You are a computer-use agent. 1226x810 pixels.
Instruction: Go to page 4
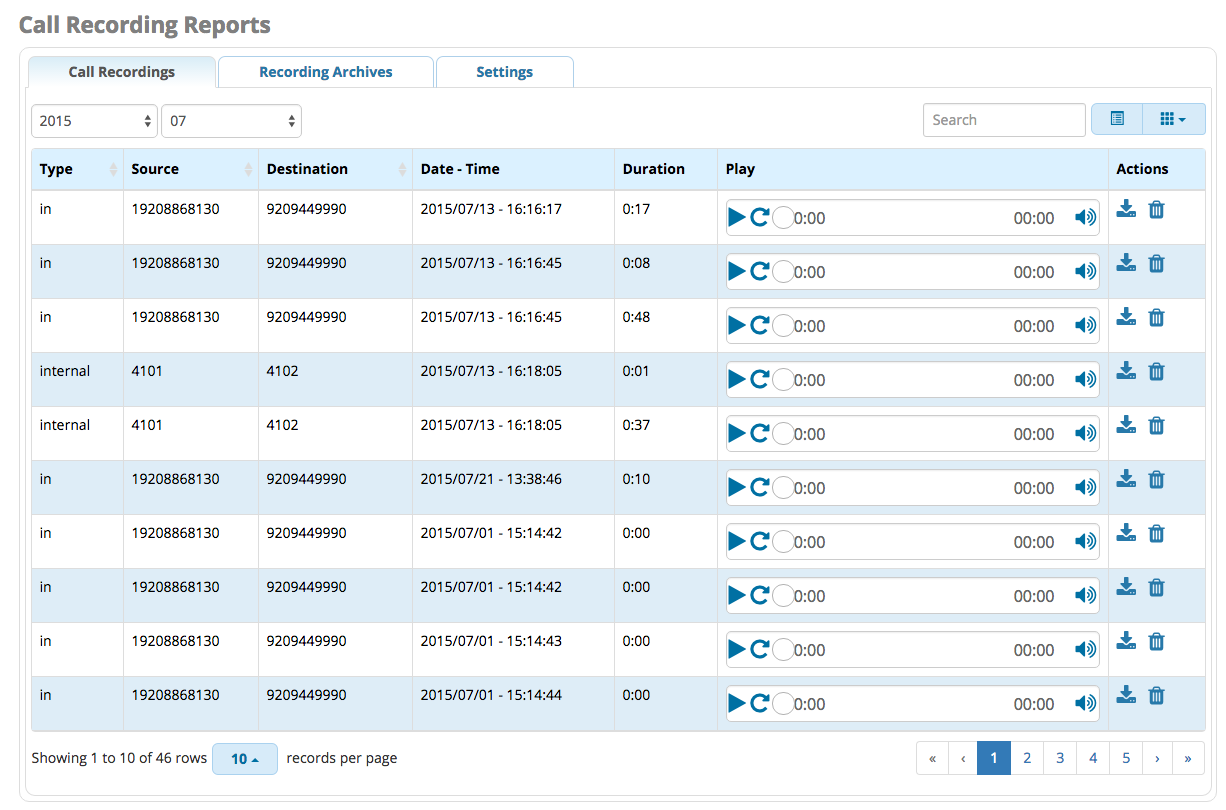1093,758
